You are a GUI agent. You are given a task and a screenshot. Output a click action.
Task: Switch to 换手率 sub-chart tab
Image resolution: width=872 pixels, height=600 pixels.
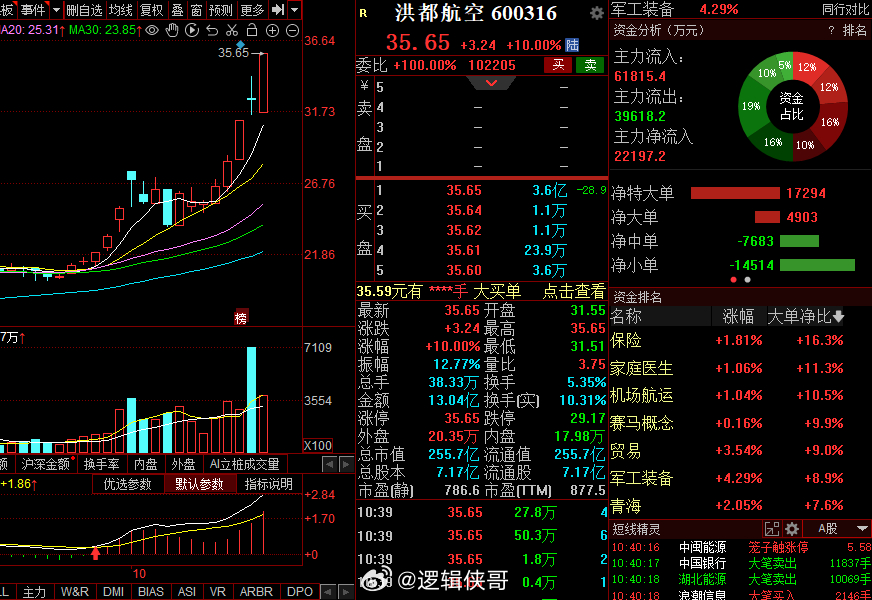[101, 464]
